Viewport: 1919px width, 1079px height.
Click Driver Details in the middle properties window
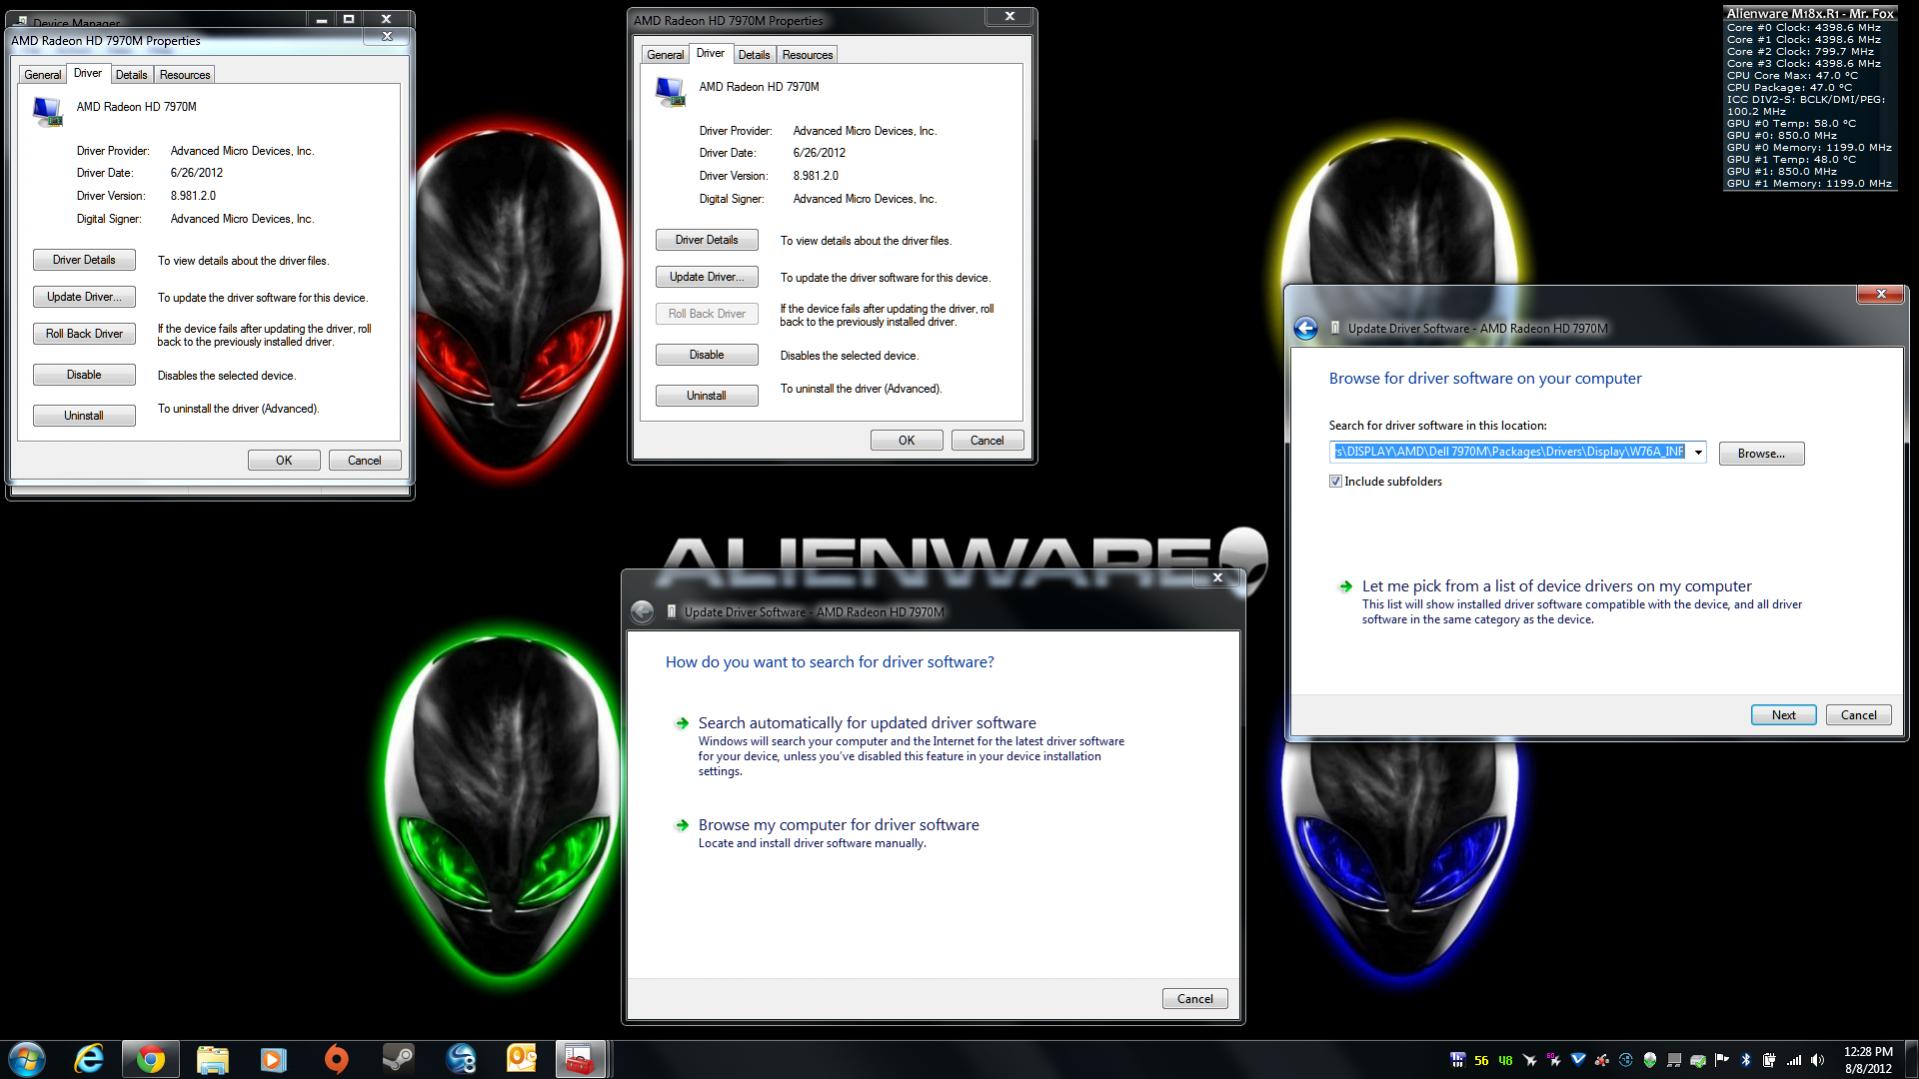tap(707, 240)
